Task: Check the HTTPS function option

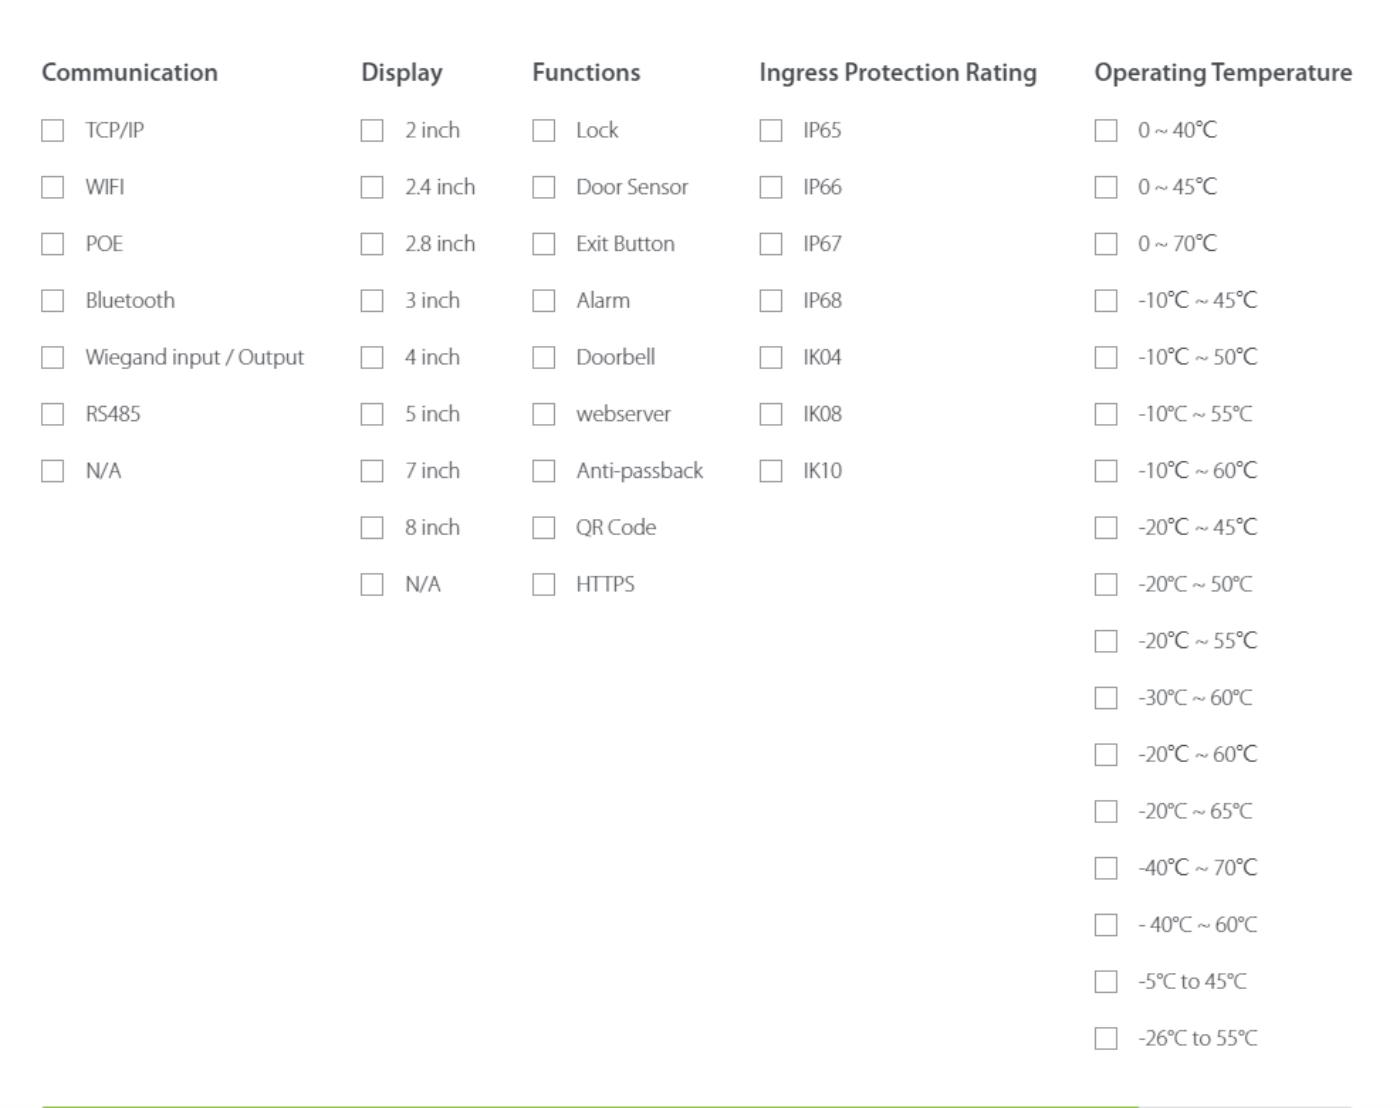Action: pos(544,585)
